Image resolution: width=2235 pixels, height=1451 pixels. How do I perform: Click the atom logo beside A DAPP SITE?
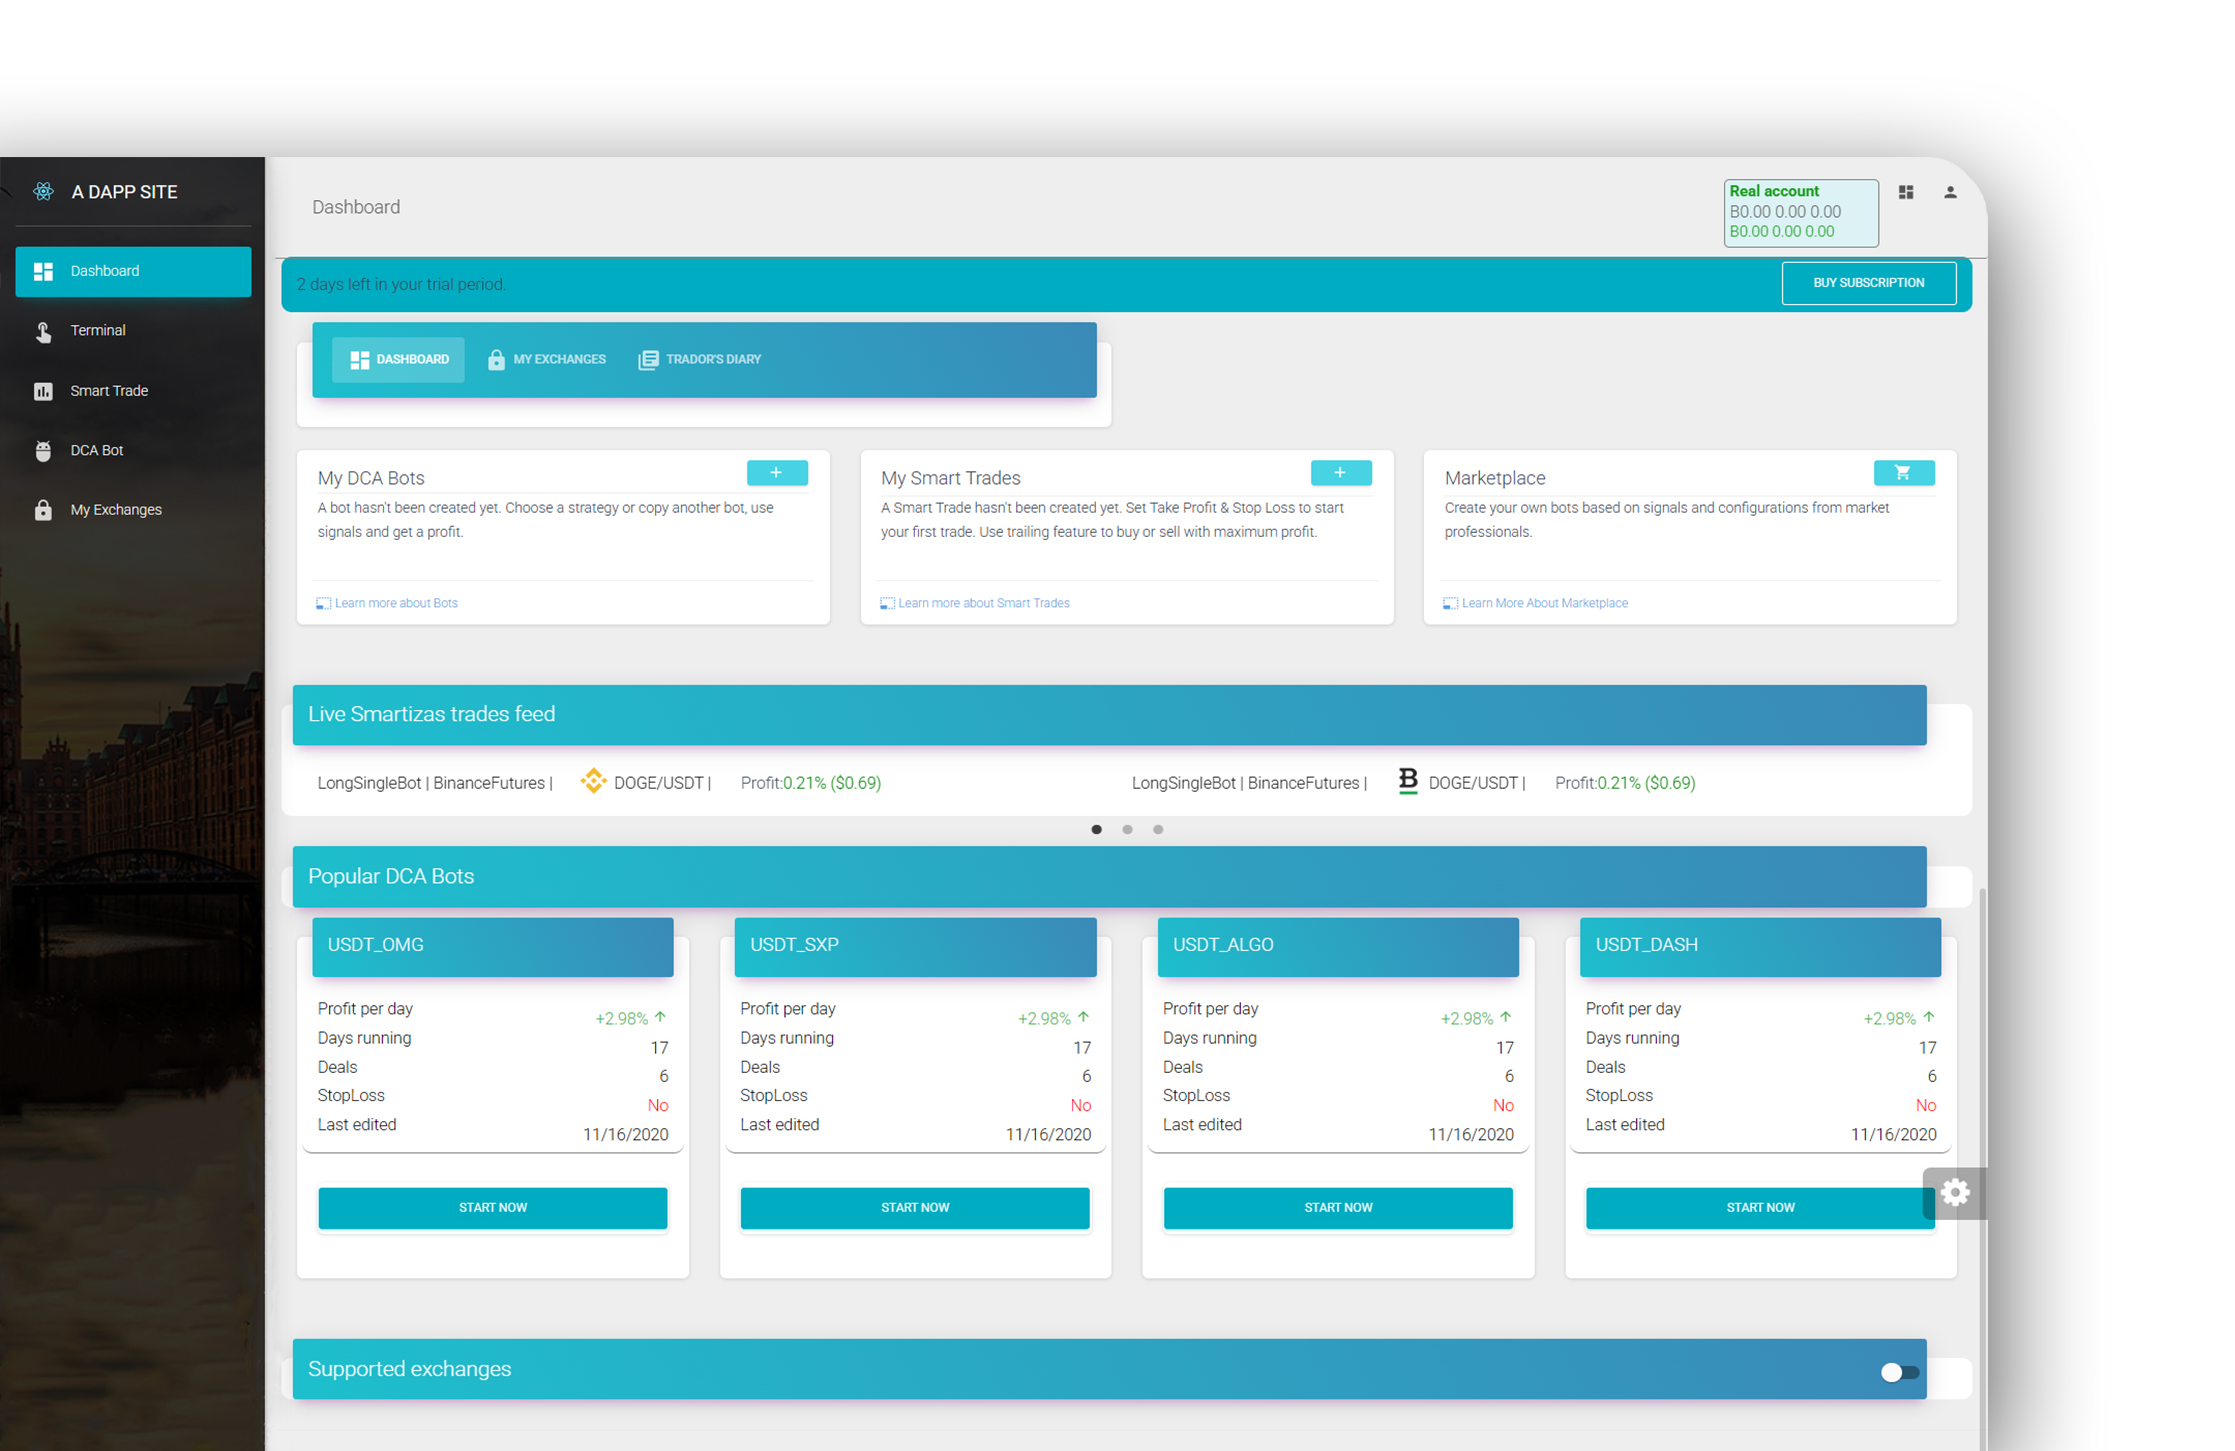tap(43, 191)
